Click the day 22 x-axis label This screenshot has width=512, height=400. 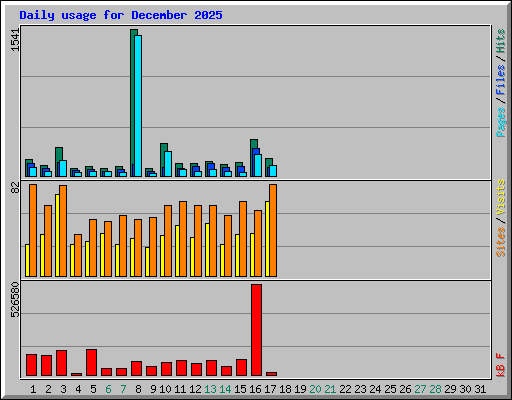[345, 389]
